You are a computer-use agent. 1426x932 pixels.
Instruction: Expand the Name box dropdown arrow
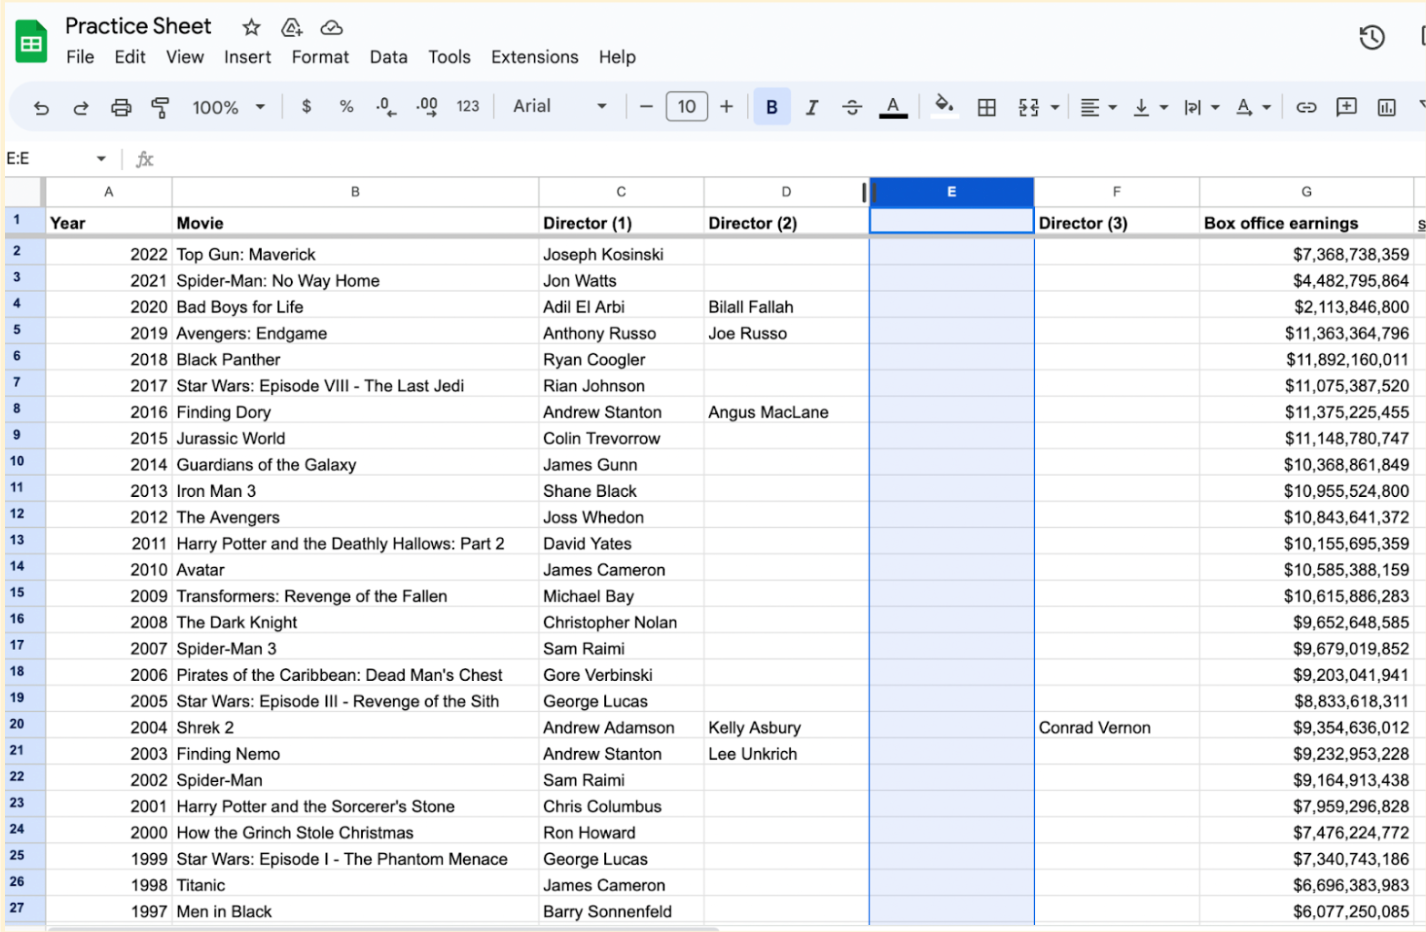[x=101, y=159]
